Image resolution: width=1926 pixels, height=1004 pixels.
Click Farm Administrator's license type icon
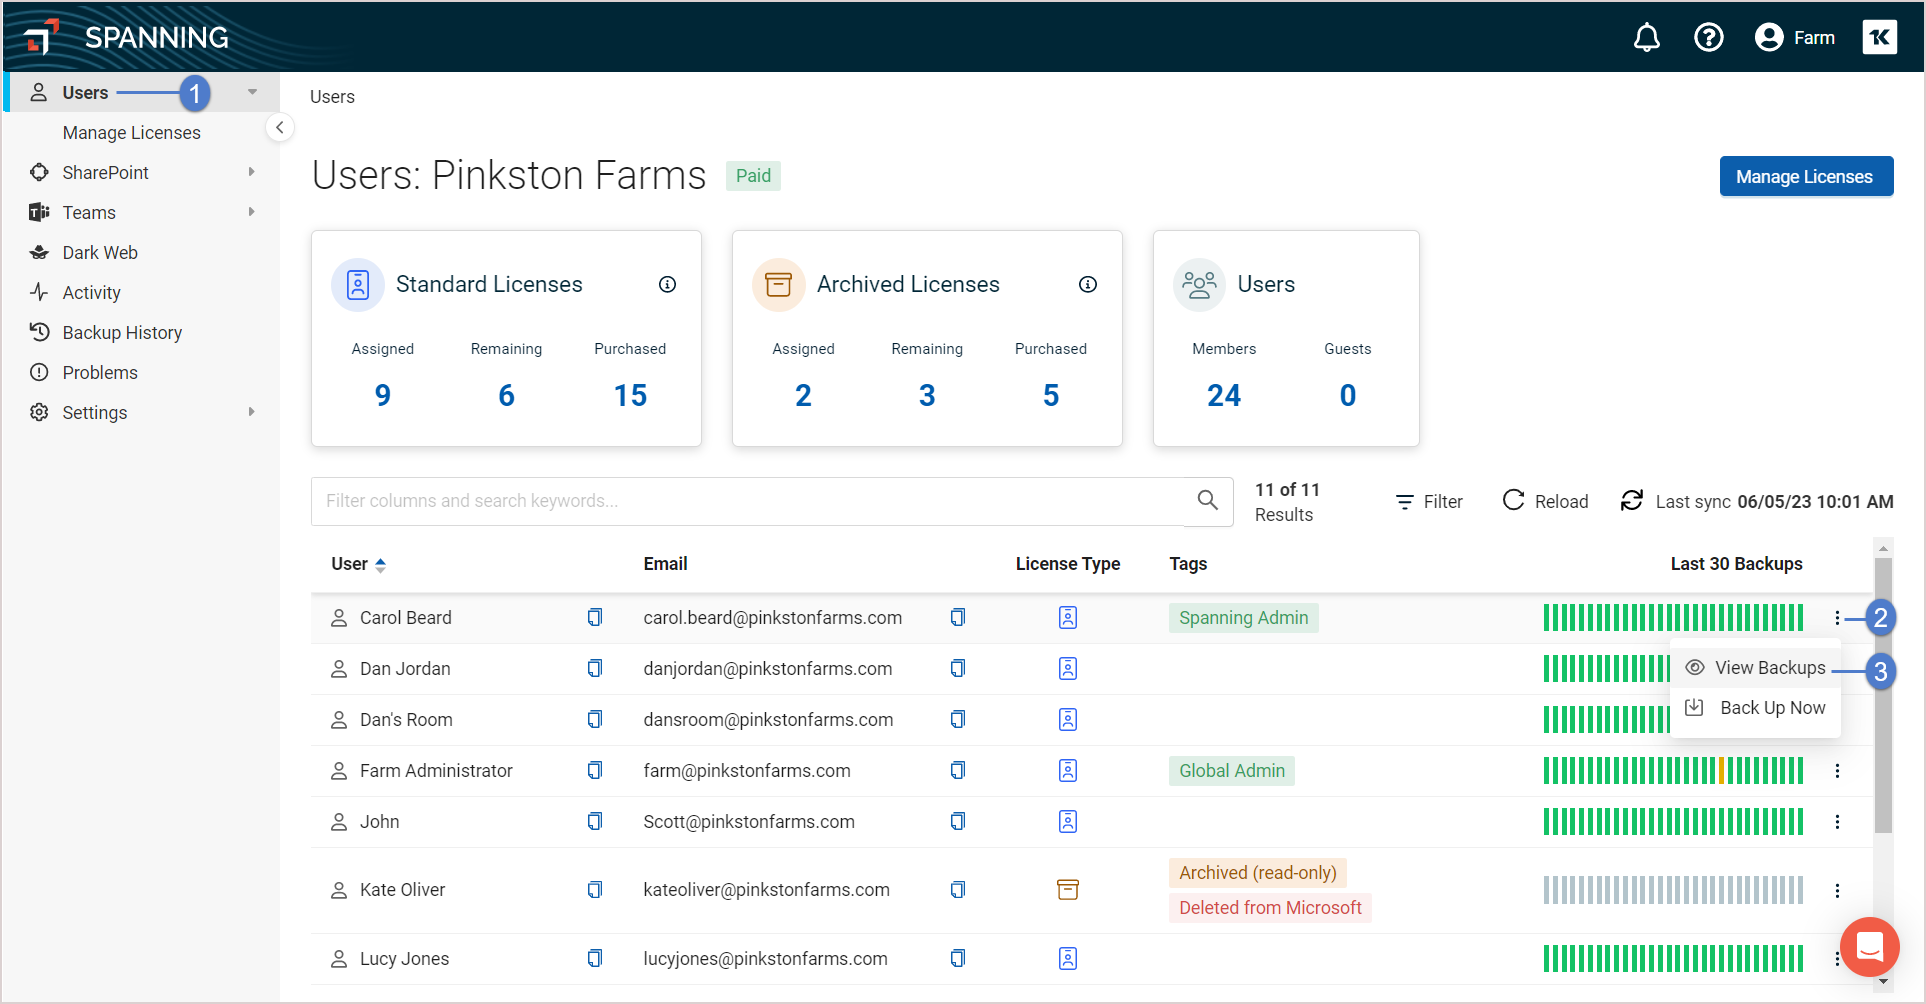coord(1068,770)
